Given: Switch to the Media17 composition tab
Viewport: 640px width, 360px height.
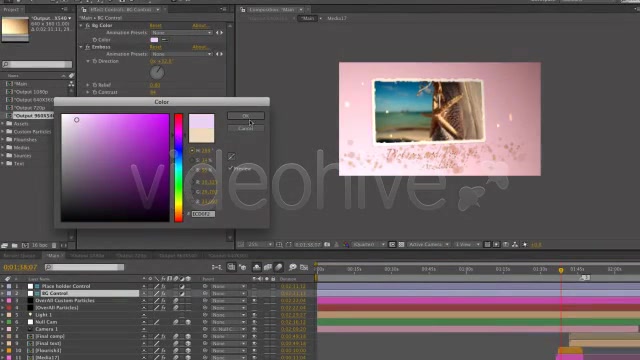Looking at the screenshot, I should pos(337,18).
